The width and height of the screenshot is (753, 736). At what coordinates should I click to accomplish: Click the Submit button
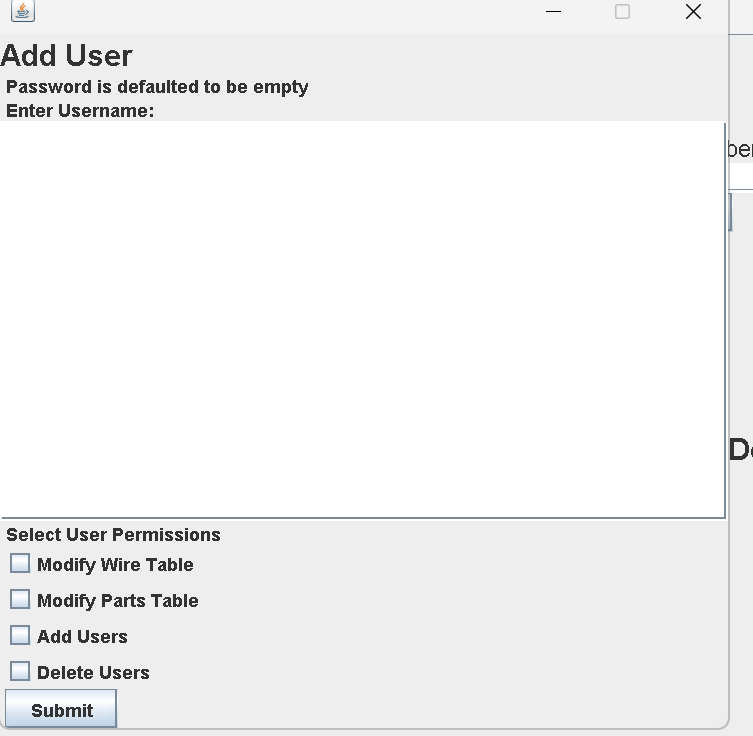pyautogui.click(x=61, y=709)
